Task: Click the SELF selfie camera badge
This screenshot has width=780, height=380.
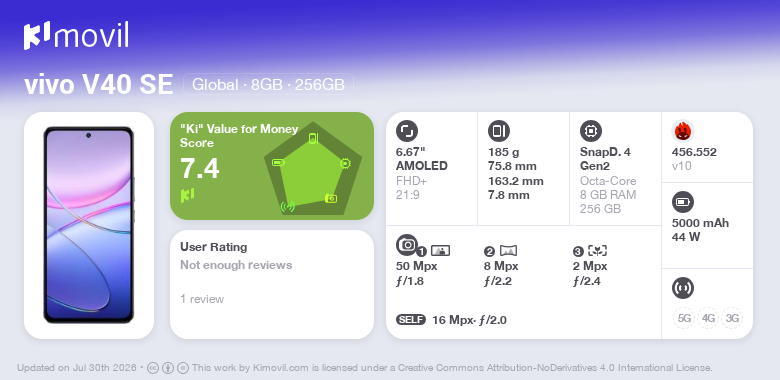Action: pos(411,320)
